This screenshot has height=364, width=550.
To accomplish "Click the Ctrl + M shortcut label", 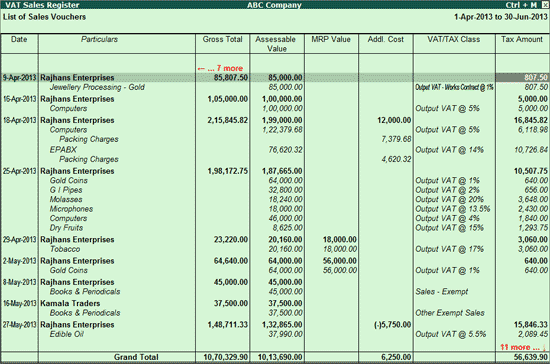I will pos(521,5).
